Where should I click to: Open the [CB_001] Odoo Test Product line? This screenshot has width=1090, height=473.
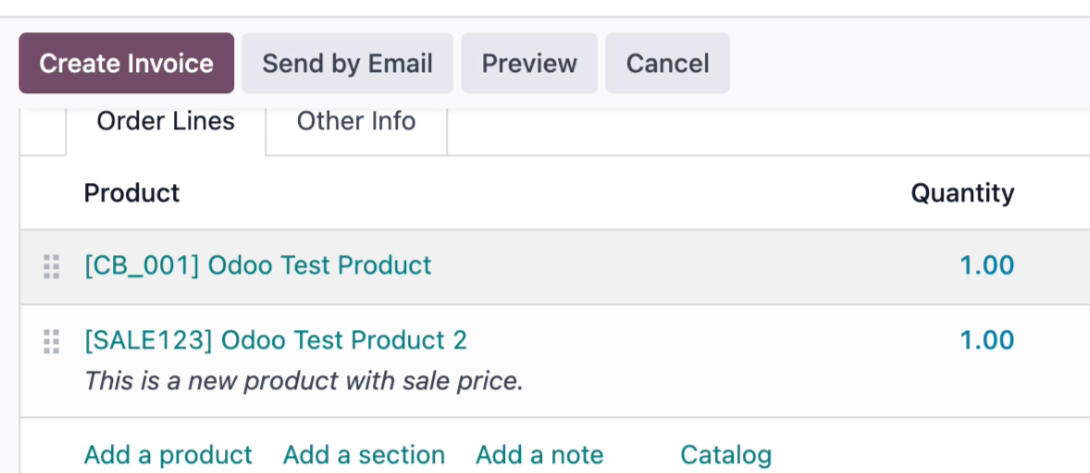(x=258, y=266)
